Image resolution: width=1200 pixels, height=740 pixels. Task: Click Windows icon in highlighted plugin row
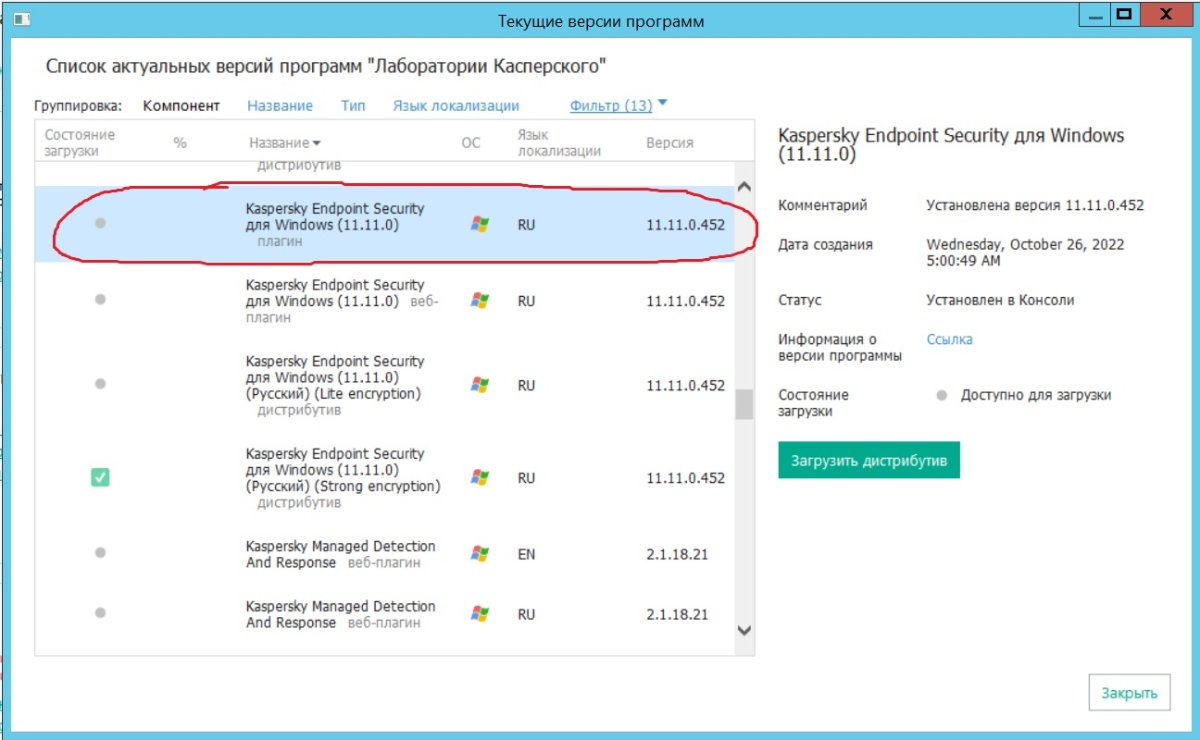tap(480, 225)
